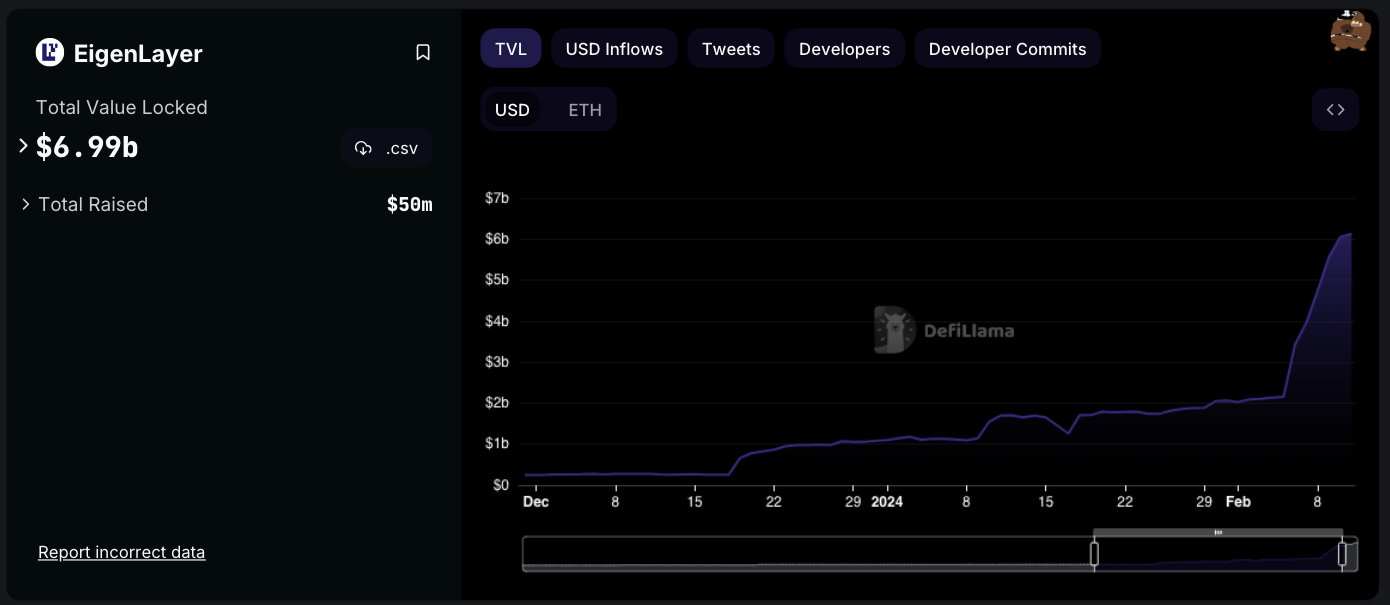This screenshot has width=1390, height=605.
Task: Click the top drag bar of the range selection
Action: coord(1217,532)
